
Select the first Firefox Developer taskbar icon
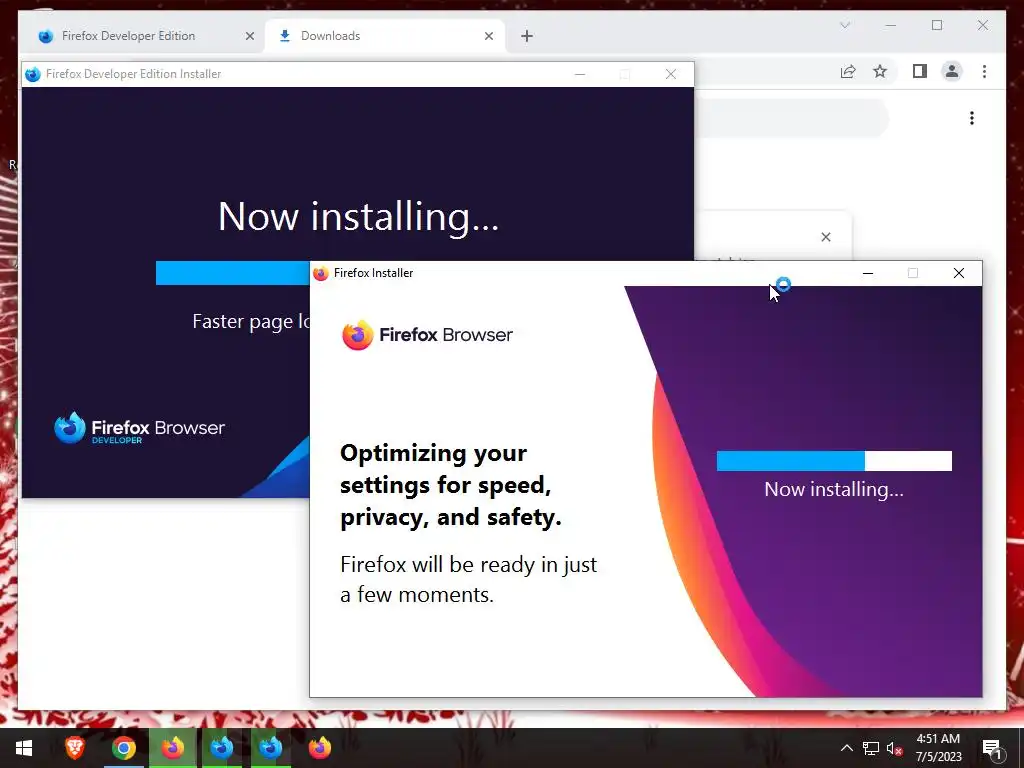[x=221, y=748]
